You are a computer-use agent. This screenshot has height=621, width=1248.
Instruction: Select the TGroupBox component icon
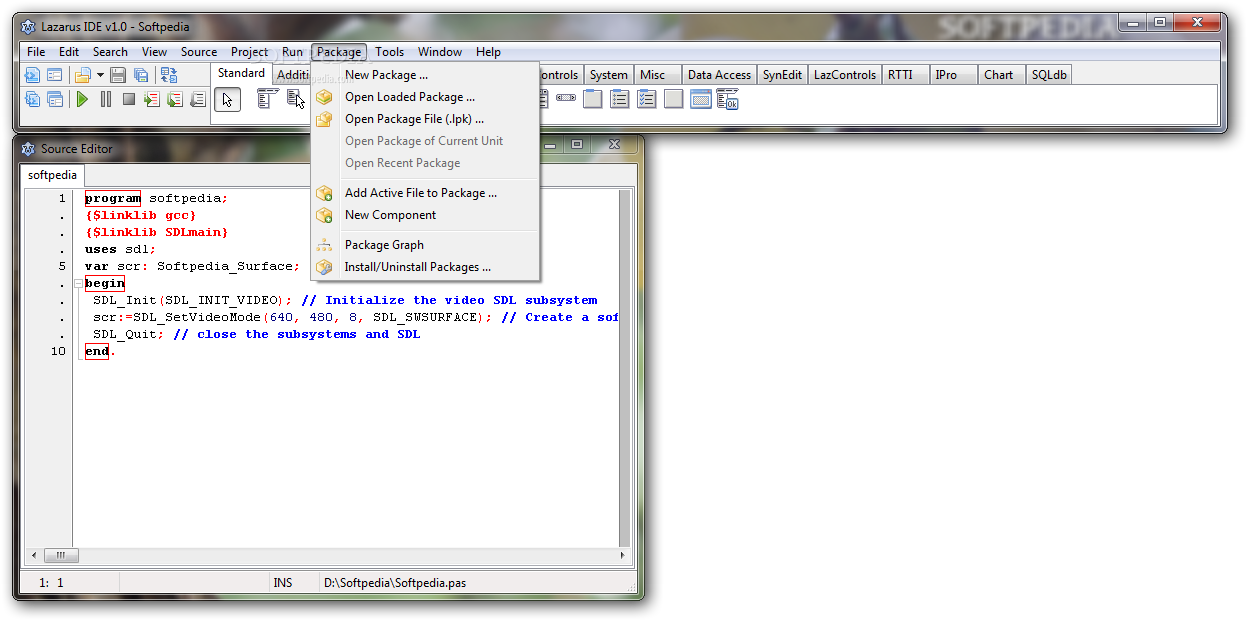[x=593, y=99]
